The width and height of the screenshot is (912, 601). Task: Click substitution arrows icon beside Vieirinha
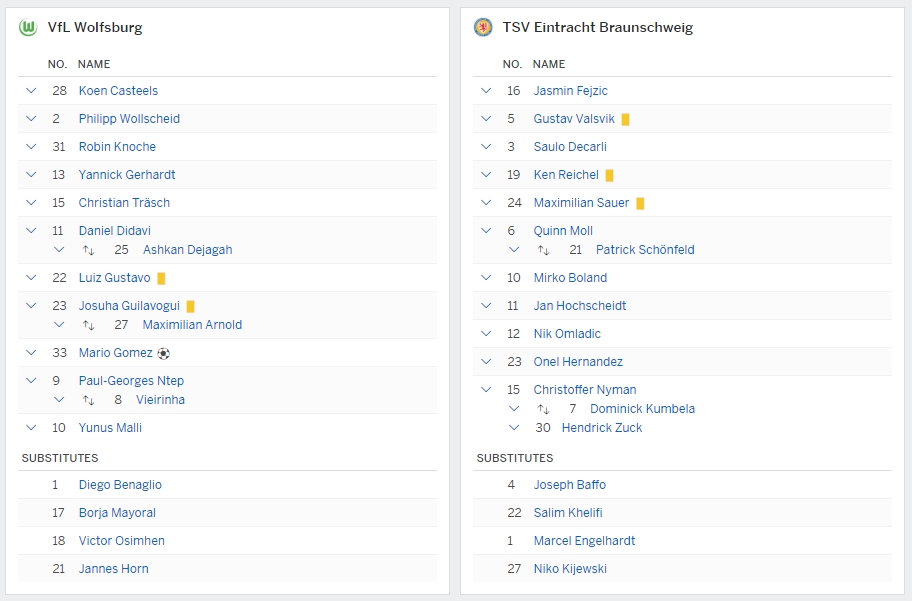[88, 400]
